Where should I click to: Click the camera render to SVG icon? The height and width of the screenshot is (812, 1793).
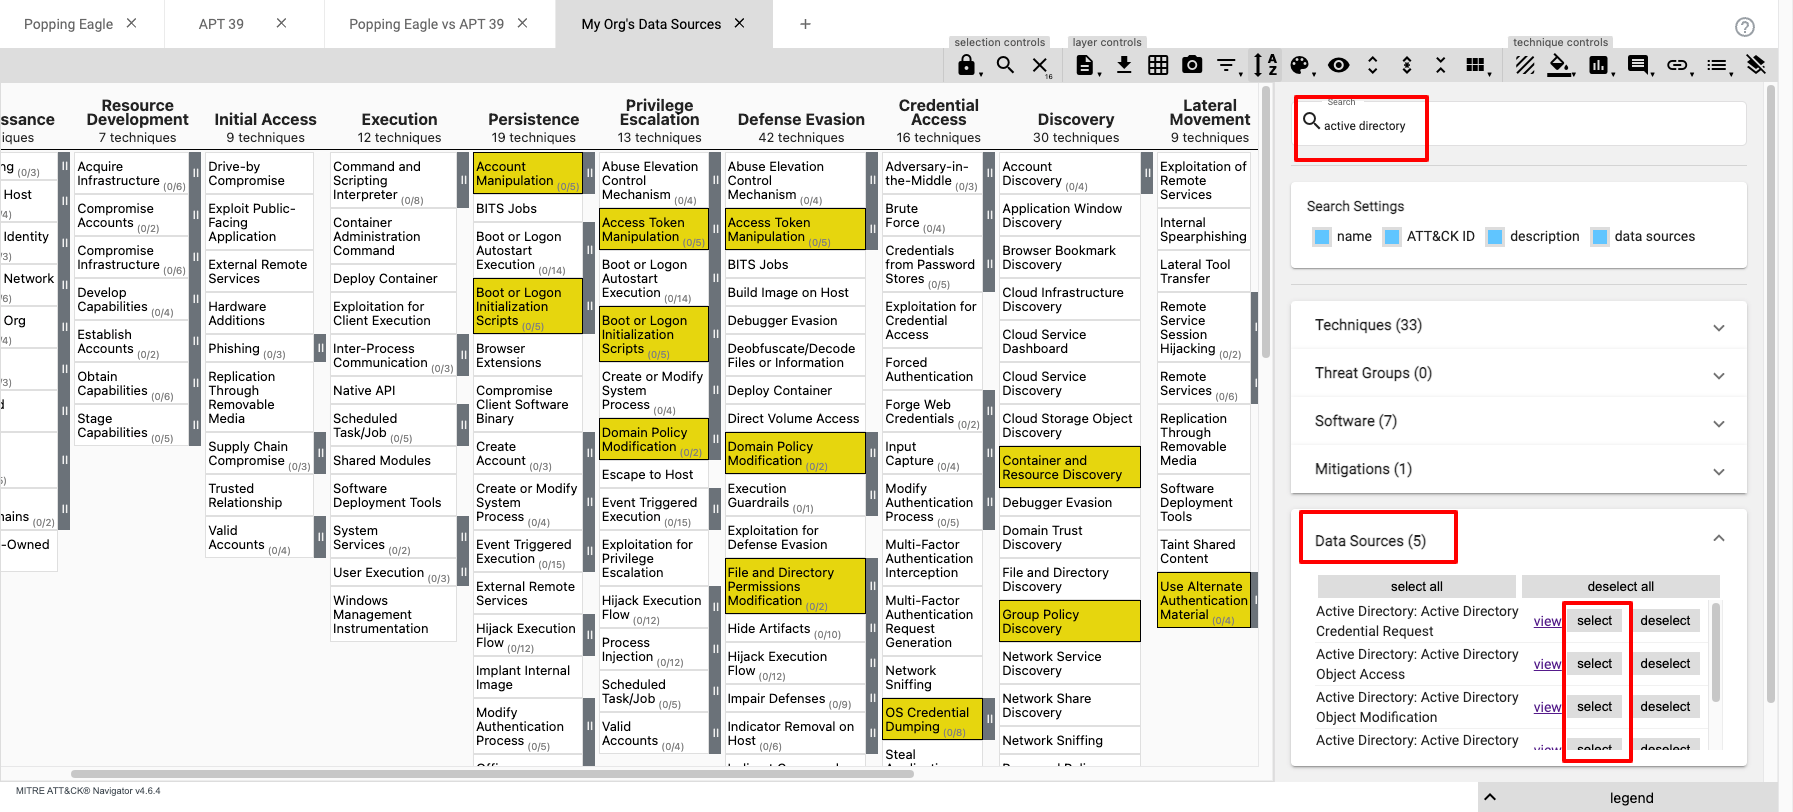pyautogui.click(x=1192, y=65)
